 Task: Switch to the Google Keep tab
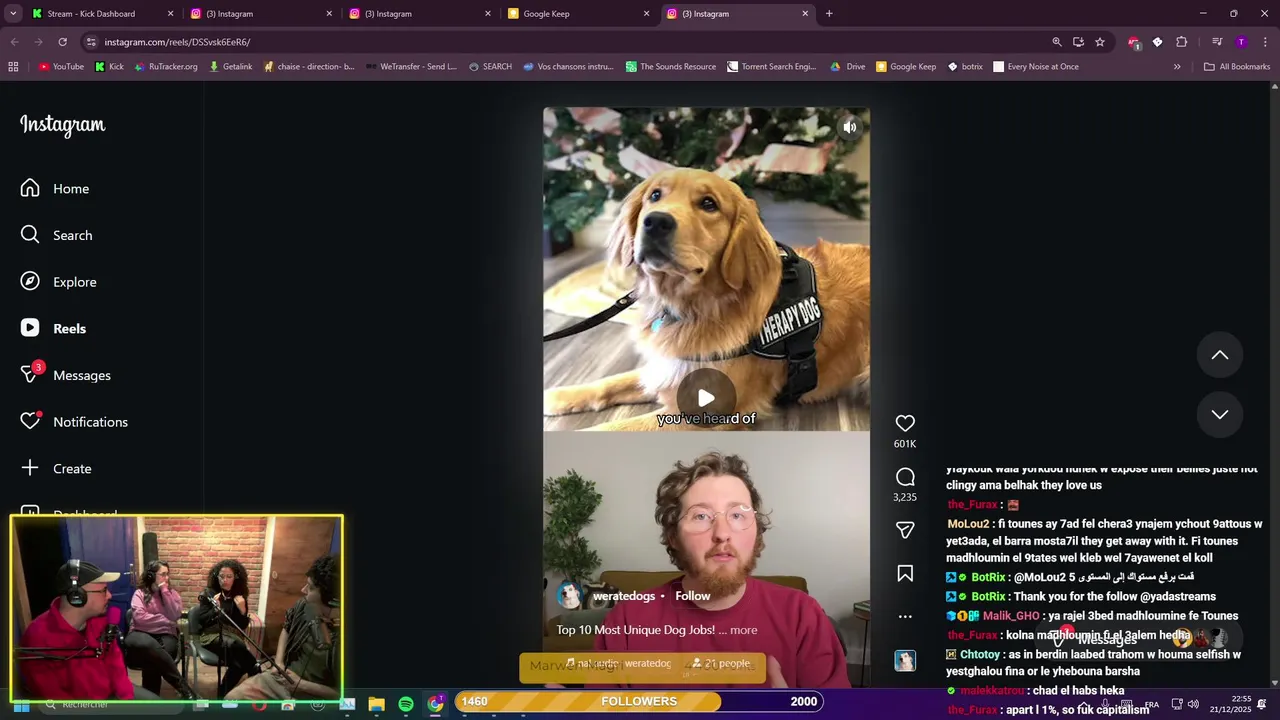click(578, 14)
